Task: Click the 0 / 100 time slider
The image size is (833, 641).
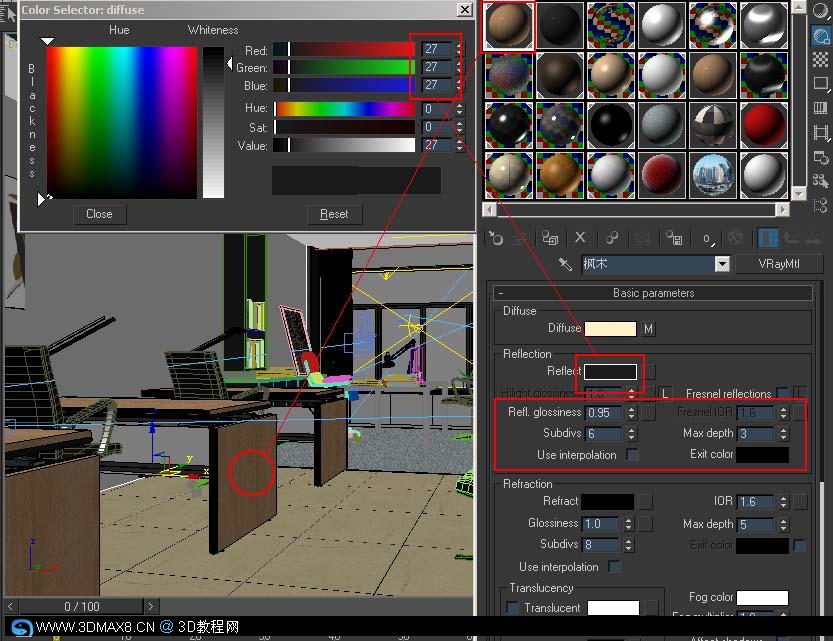Action: (81, 606)
